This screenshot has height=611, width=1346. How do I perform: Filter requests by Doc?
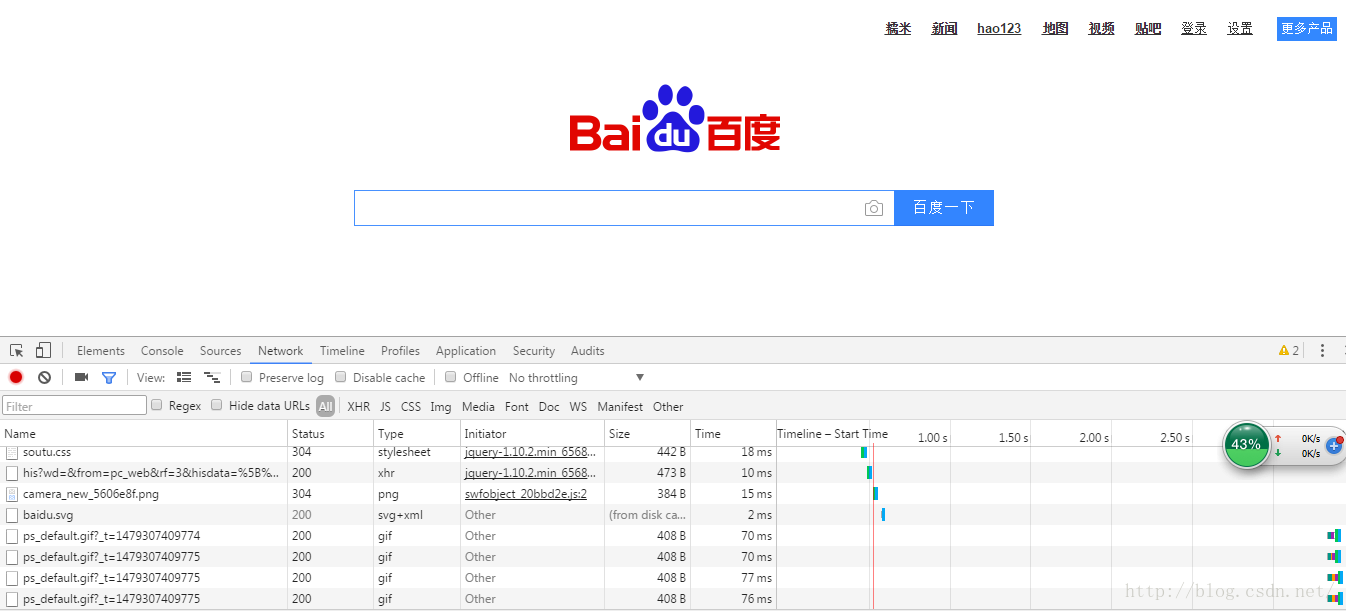pyautogui.click(x=549, y=407)
